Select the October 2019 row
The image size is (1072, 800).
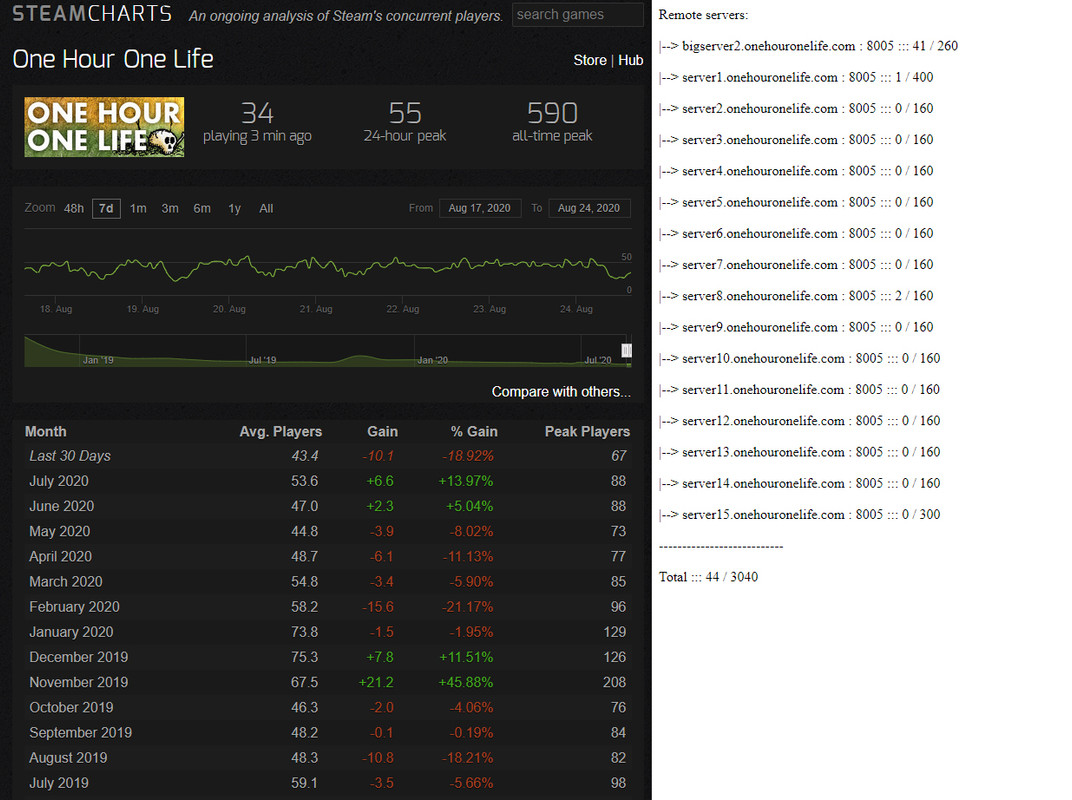click(327, 708)
